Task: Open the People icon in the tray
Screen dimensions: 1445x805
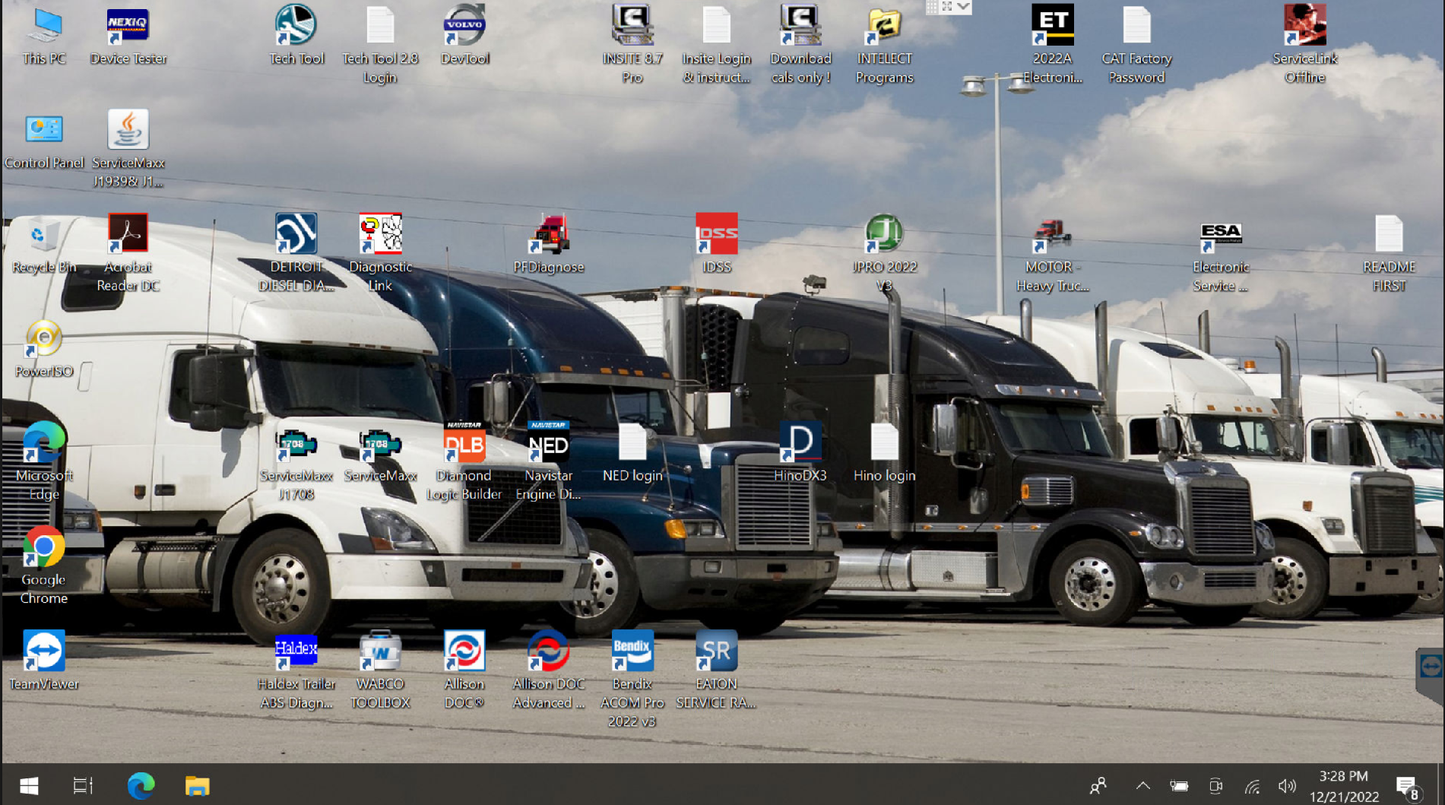Action: (1098, 786)
